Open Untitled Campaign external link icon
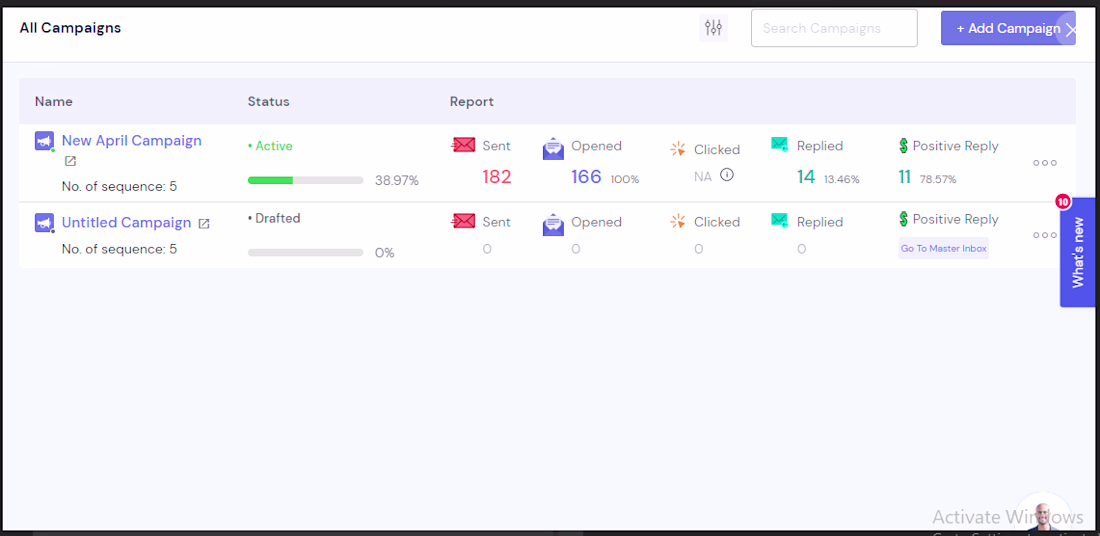Screen dimensions: 1100x536 (203, 224)
